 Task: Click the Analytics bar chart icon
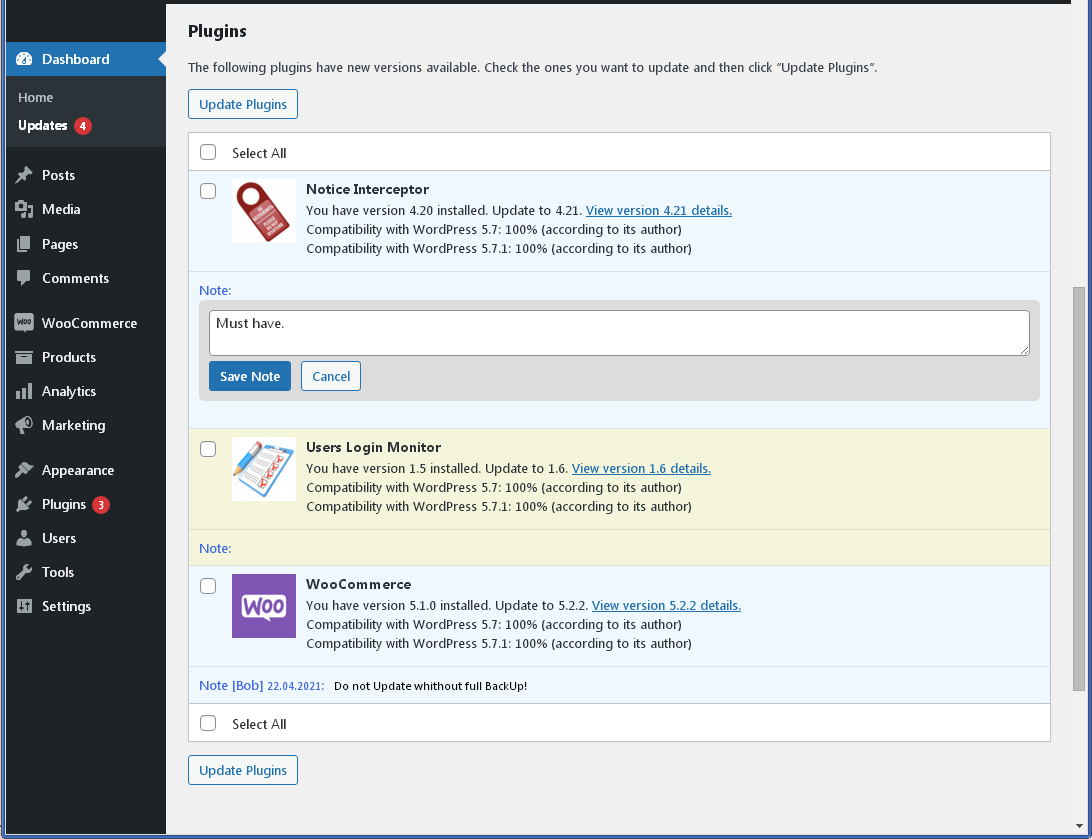point(24,391)
